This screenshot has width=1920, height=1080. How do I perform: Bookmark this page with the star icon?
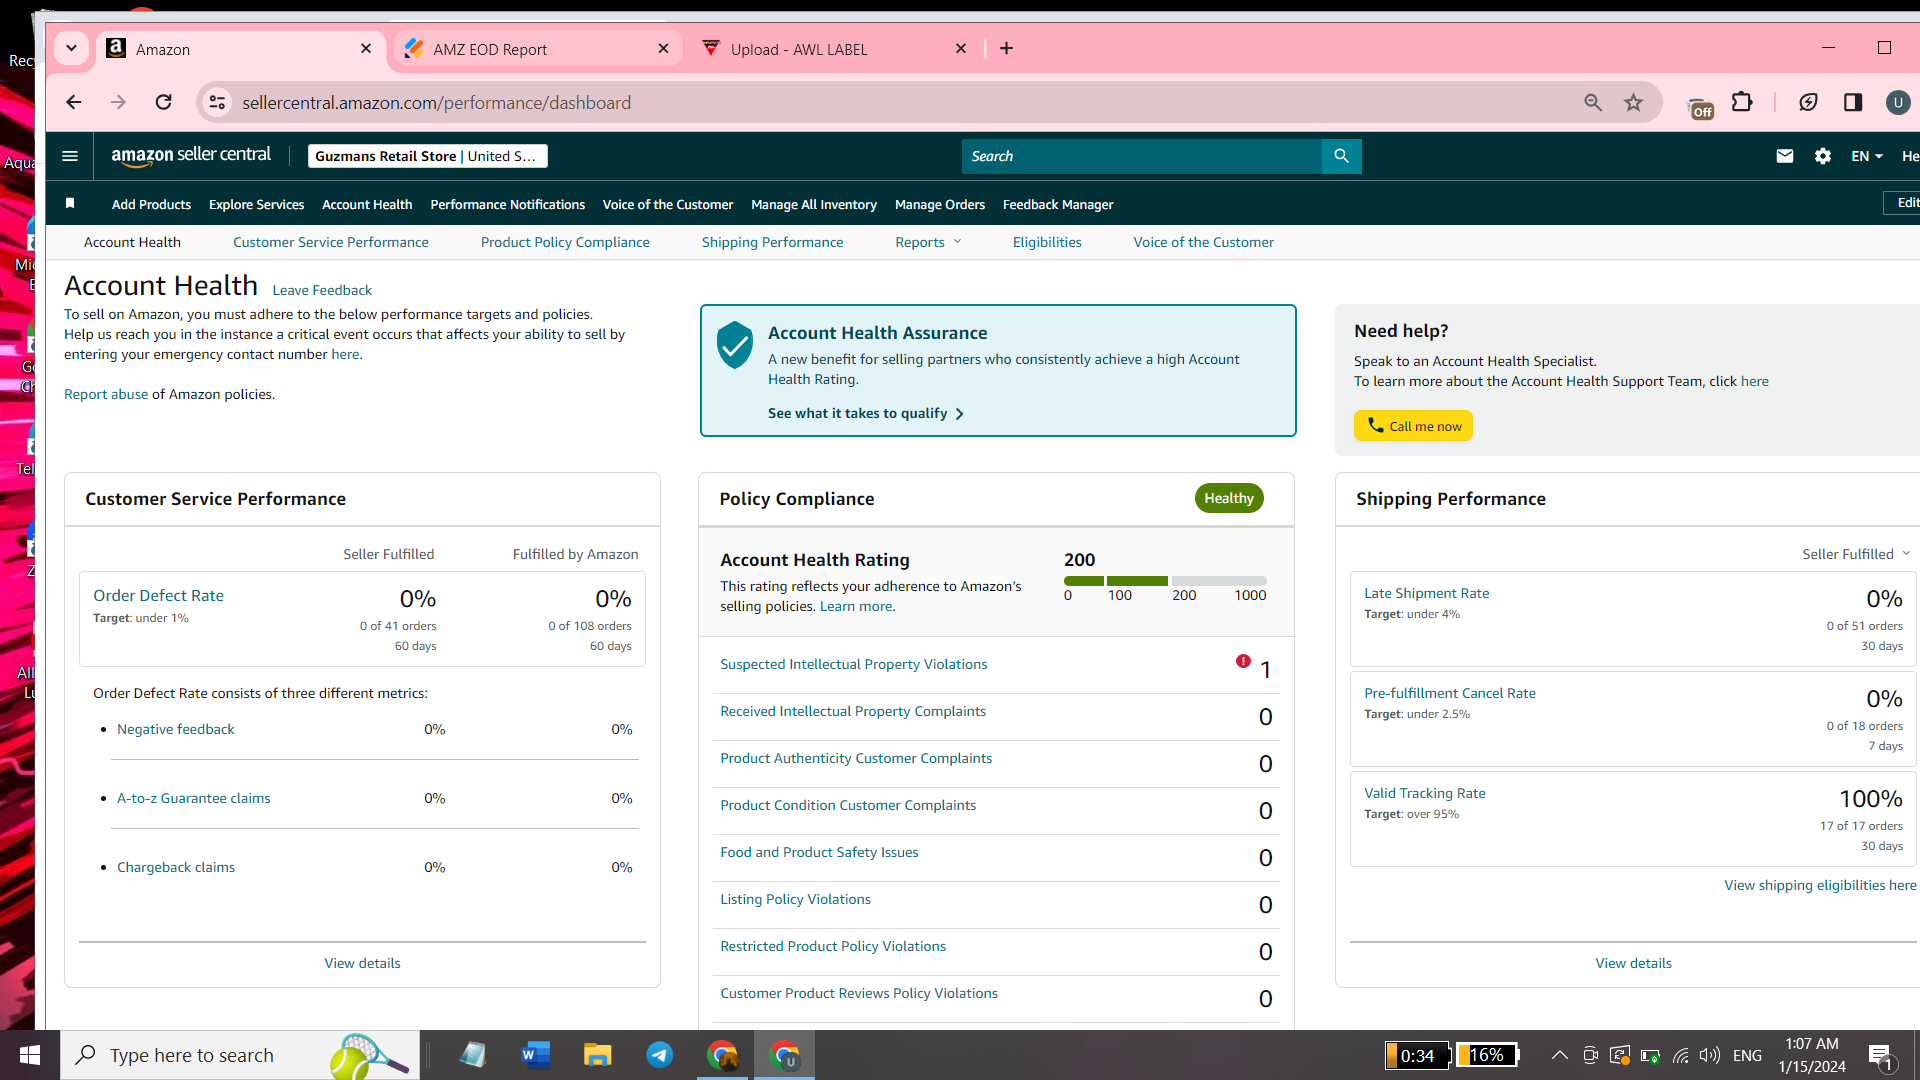point(1633,102)
